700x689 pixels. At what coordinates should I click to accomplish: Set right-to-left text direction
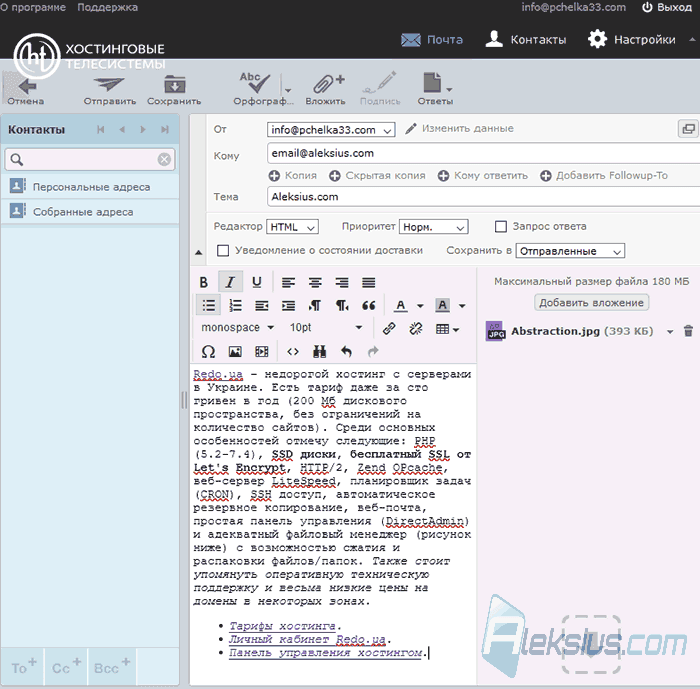[342, 305]
